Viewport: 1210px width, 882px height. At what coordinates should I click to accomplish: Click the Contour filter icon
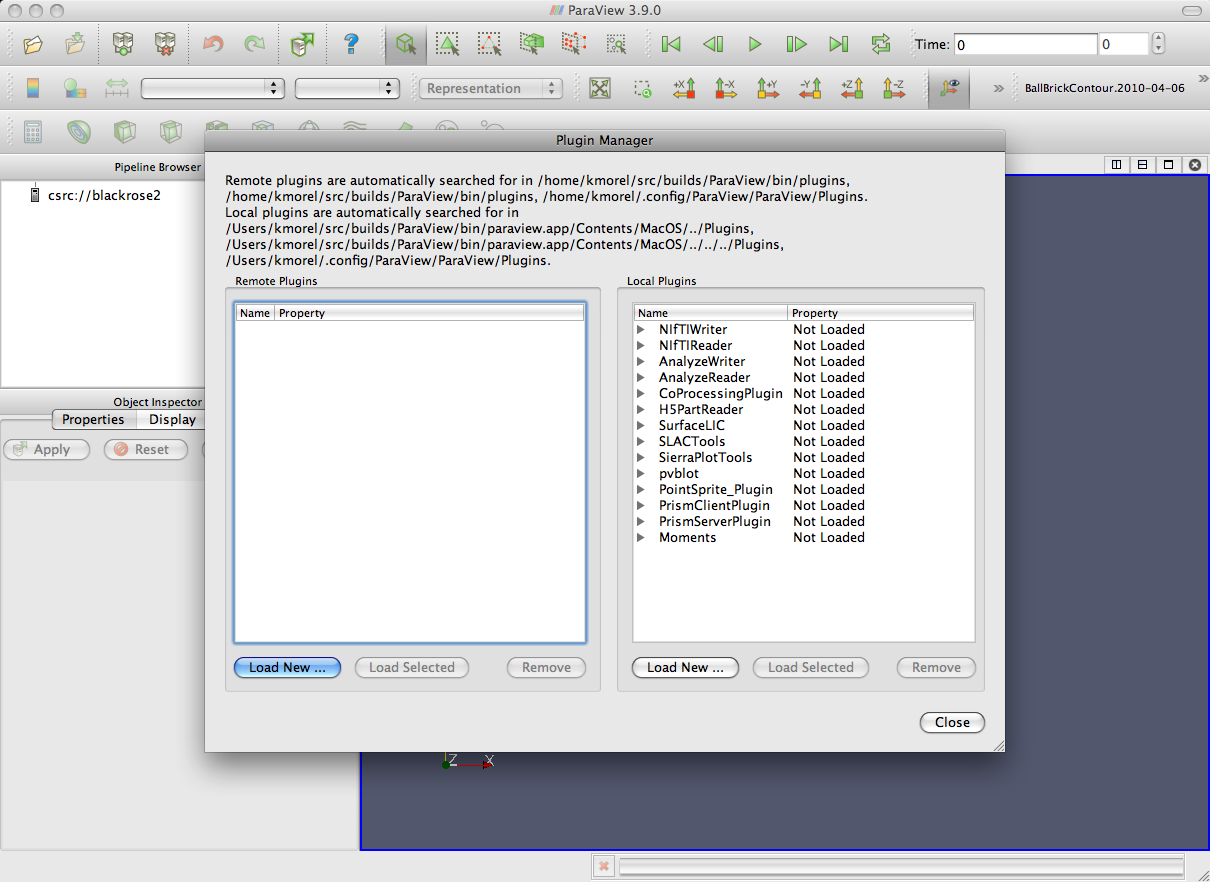click(79, 132)
